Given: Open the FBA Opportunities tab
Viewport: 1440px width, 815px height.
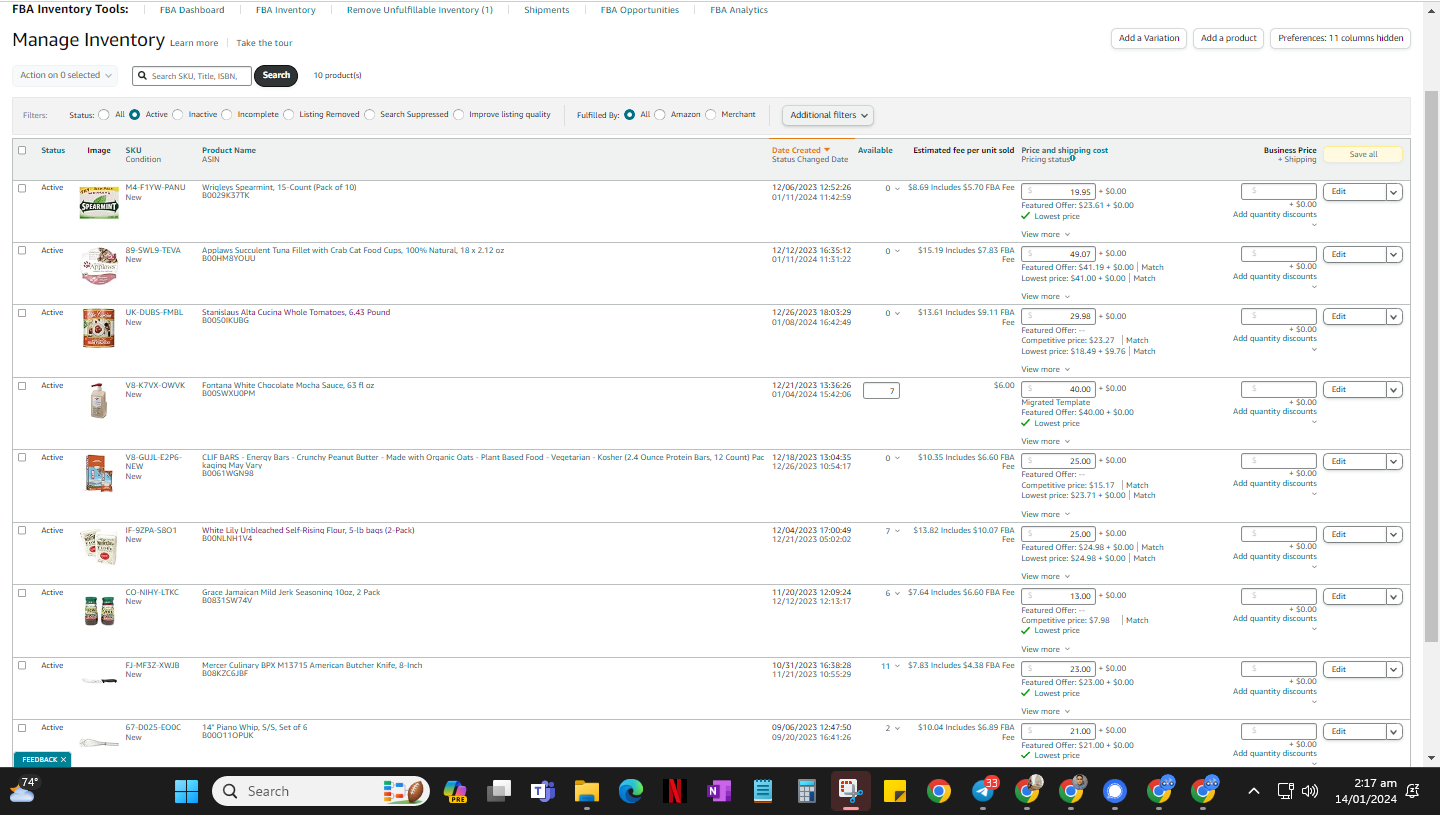Looking at the screenshot, I should pyautogui.click(x=640, y=10).
